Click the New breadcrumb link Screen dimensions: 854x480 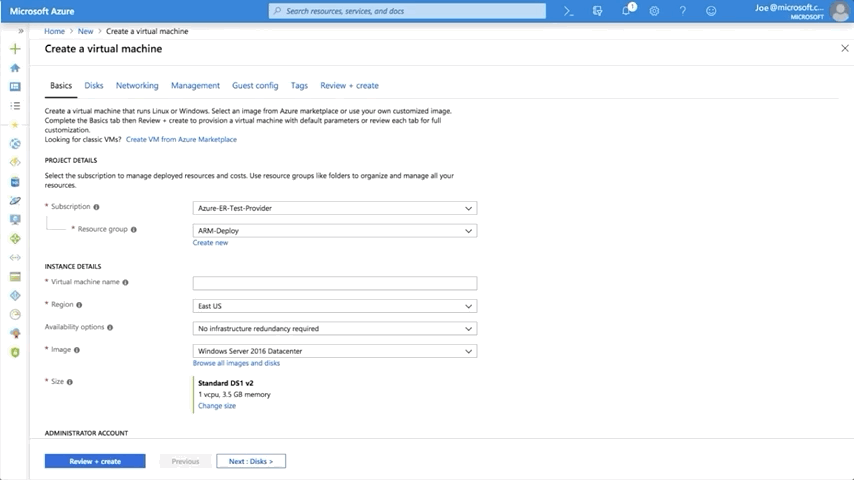[86, 32]
